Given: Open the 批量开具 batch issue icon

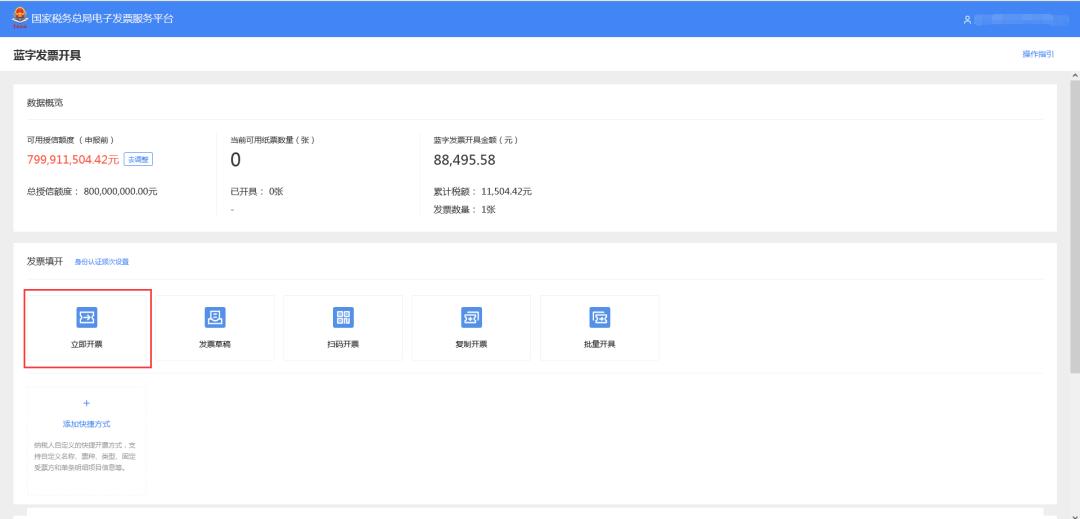Looking at the screenshot, I should [x=599, y=318].
